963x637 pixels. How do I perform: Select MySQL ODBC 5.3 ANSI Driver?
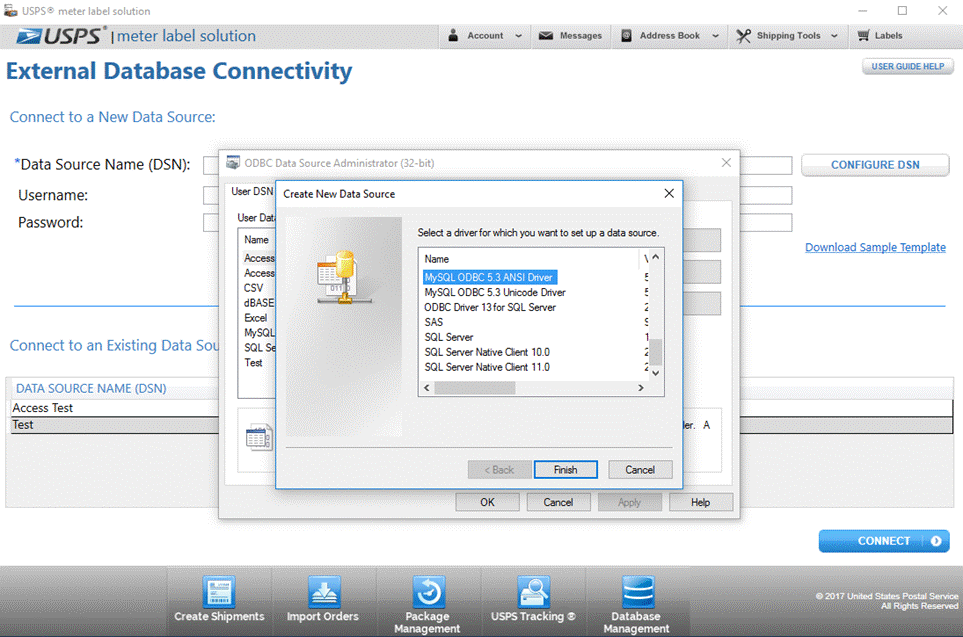(x=489, y=278)
